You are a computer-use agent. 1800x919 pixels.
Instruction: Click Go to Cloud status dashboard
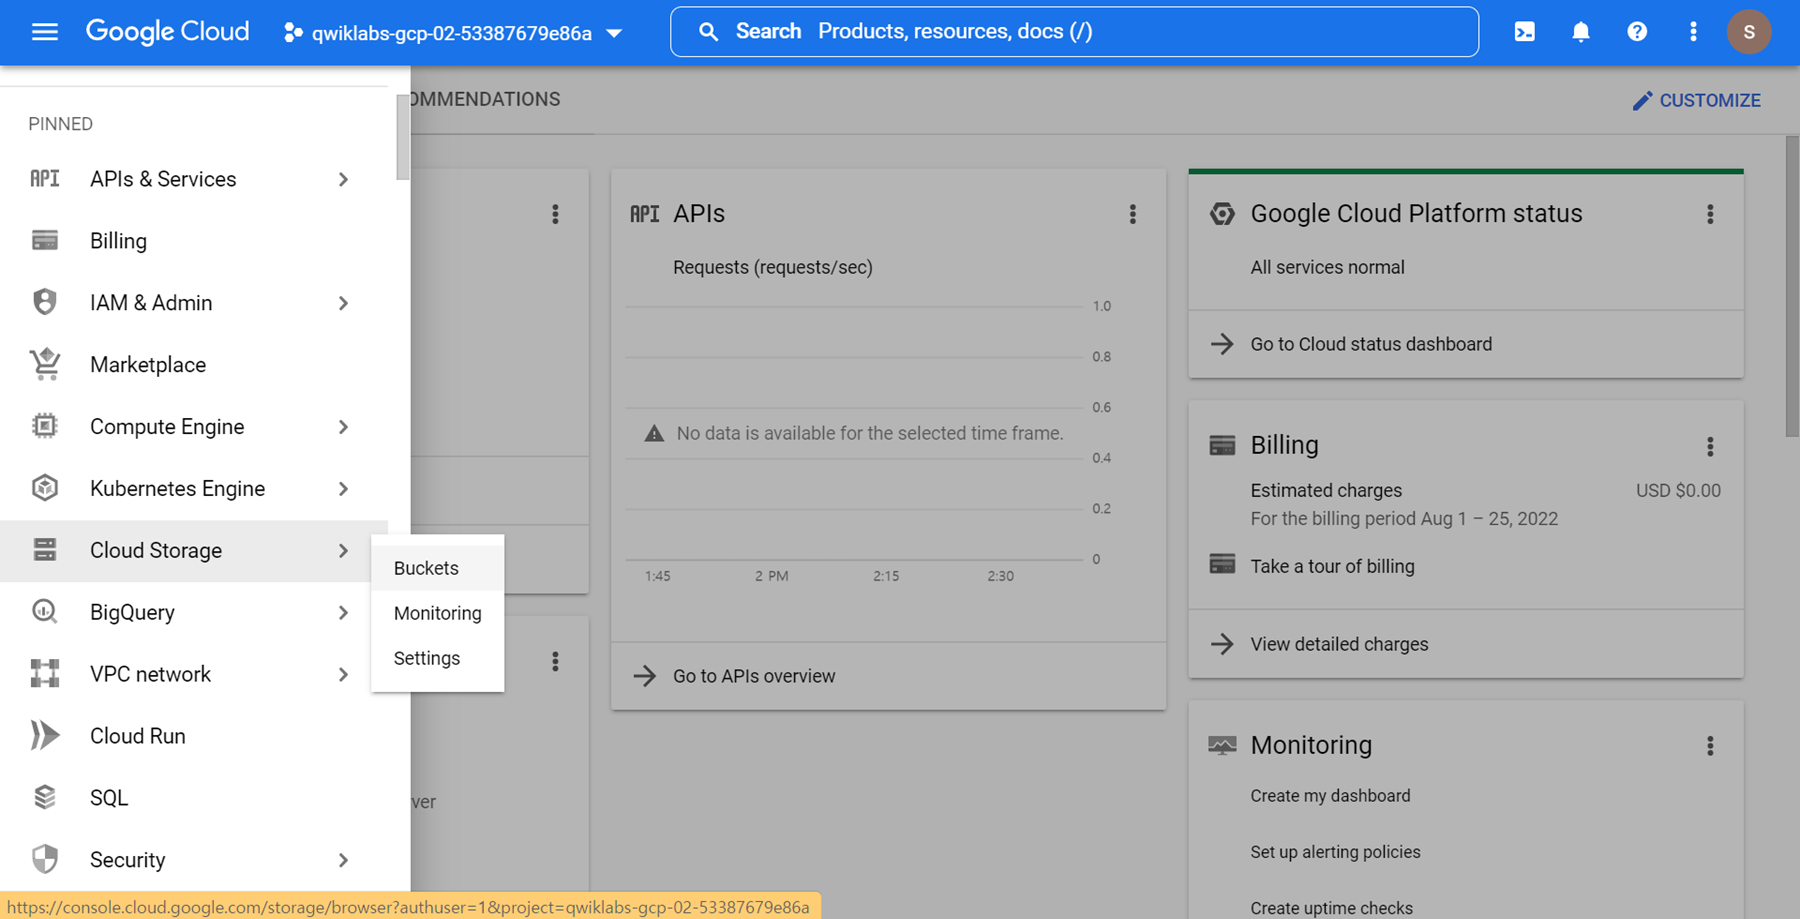[1371, 344]
